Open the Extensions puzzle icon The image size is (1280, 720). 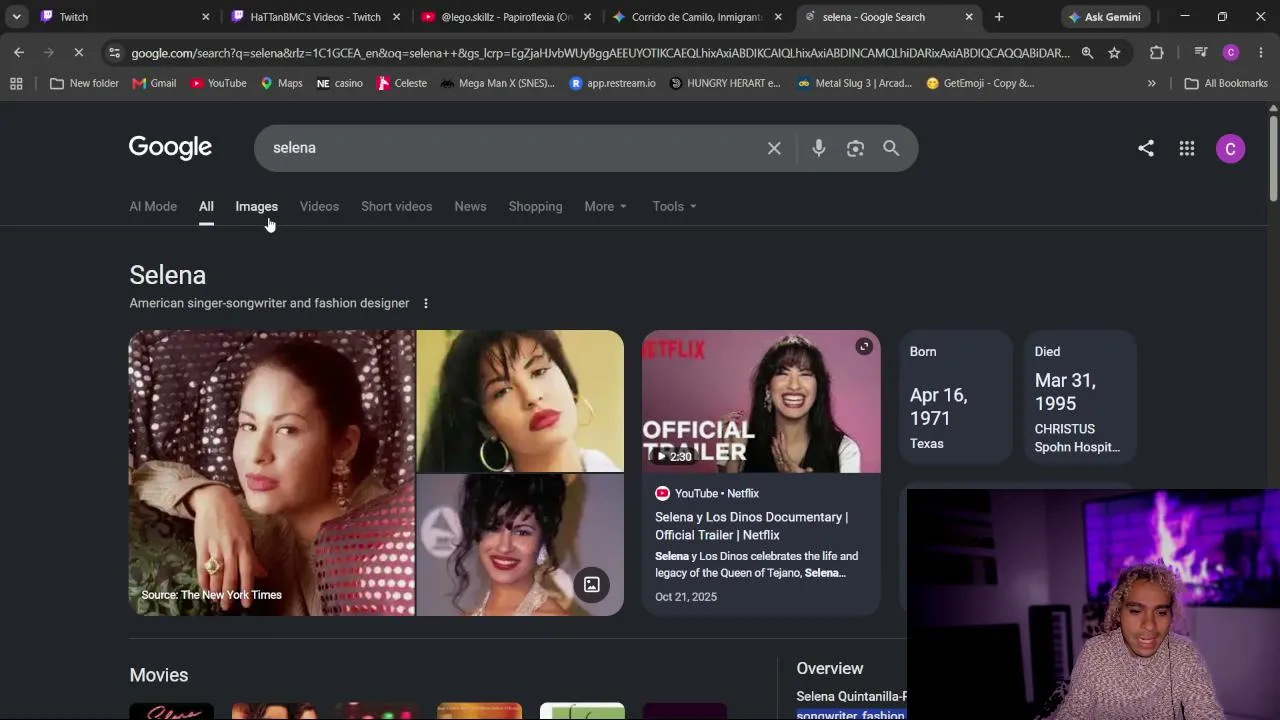pos(1157,53)
